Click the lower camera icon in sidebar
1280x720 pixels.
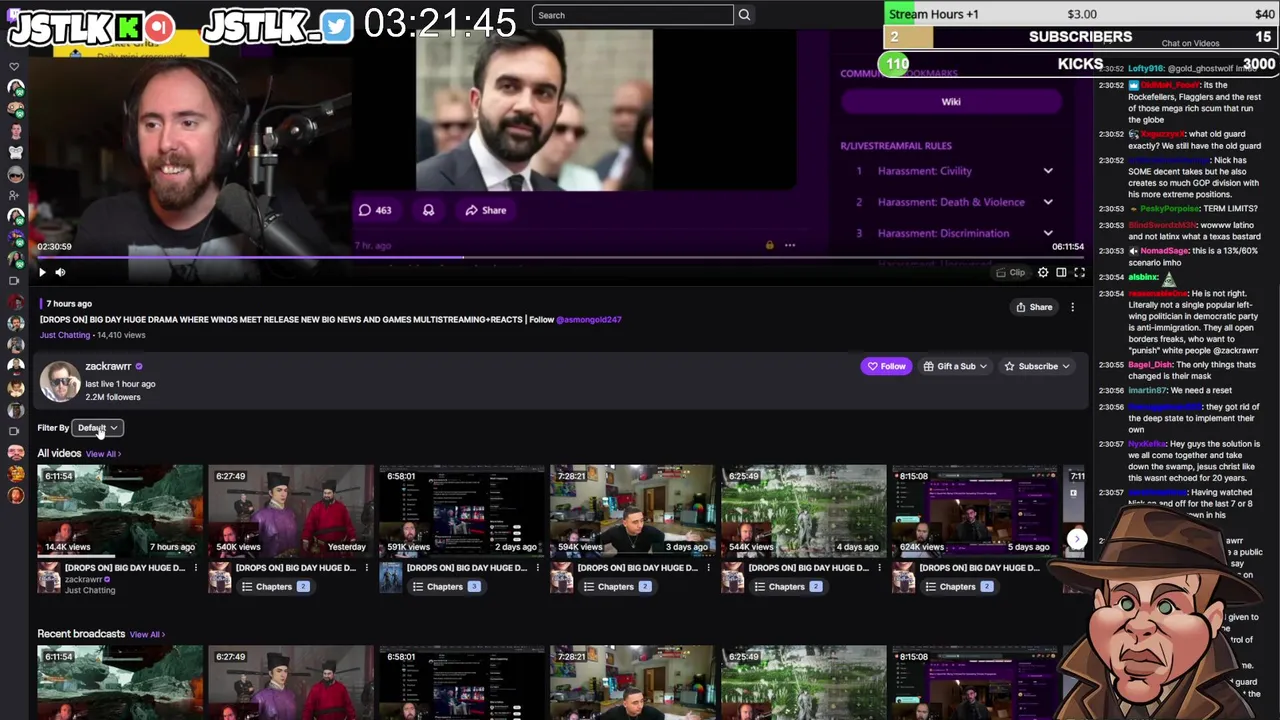tap(14, 431)
